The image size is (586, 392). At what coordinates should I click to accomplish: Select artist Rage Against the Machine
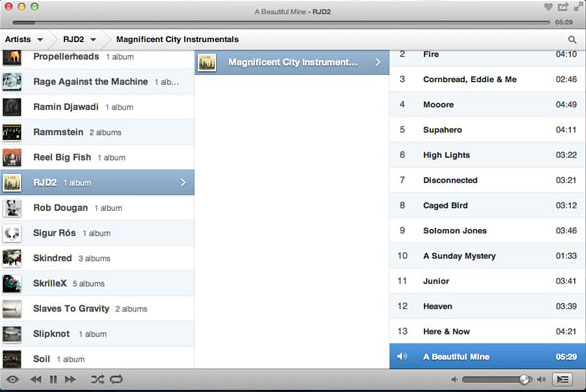point(97,82)
